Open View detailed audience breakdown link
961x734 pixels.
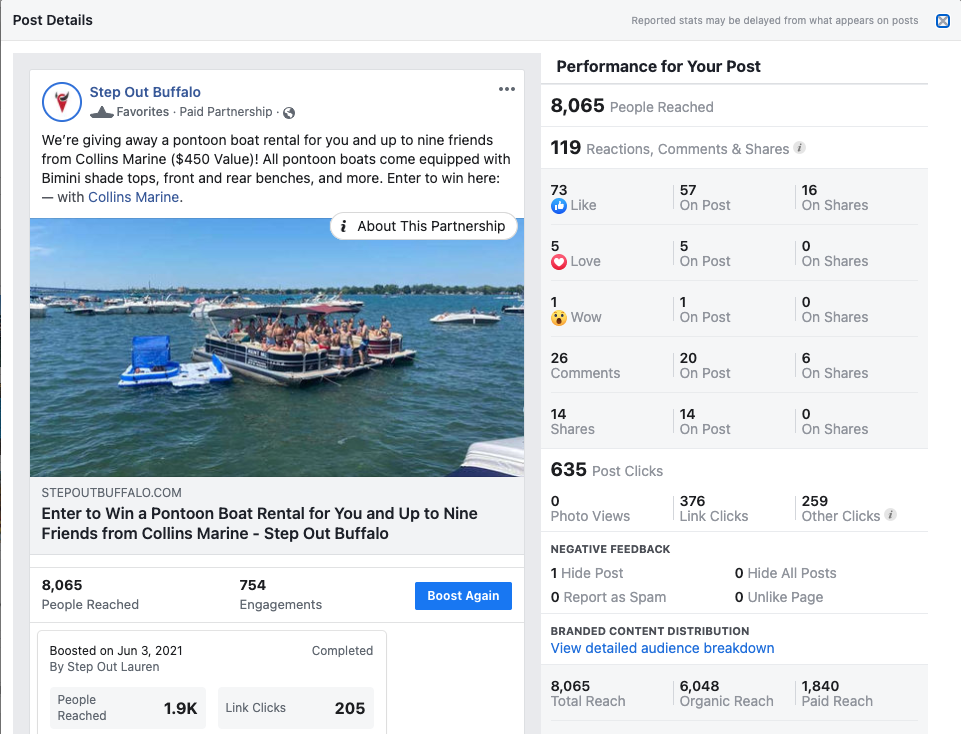pos(662,648)
